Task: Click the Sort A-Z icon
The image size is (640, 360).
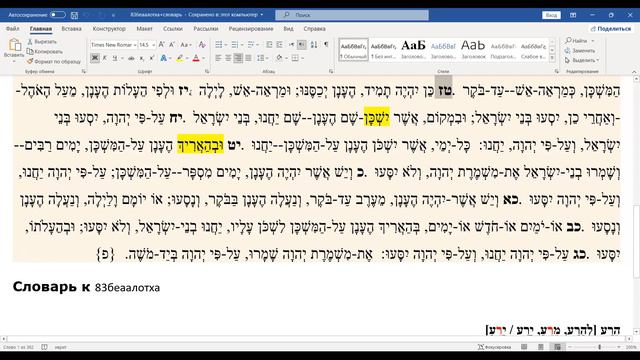Action: [314, 45]
